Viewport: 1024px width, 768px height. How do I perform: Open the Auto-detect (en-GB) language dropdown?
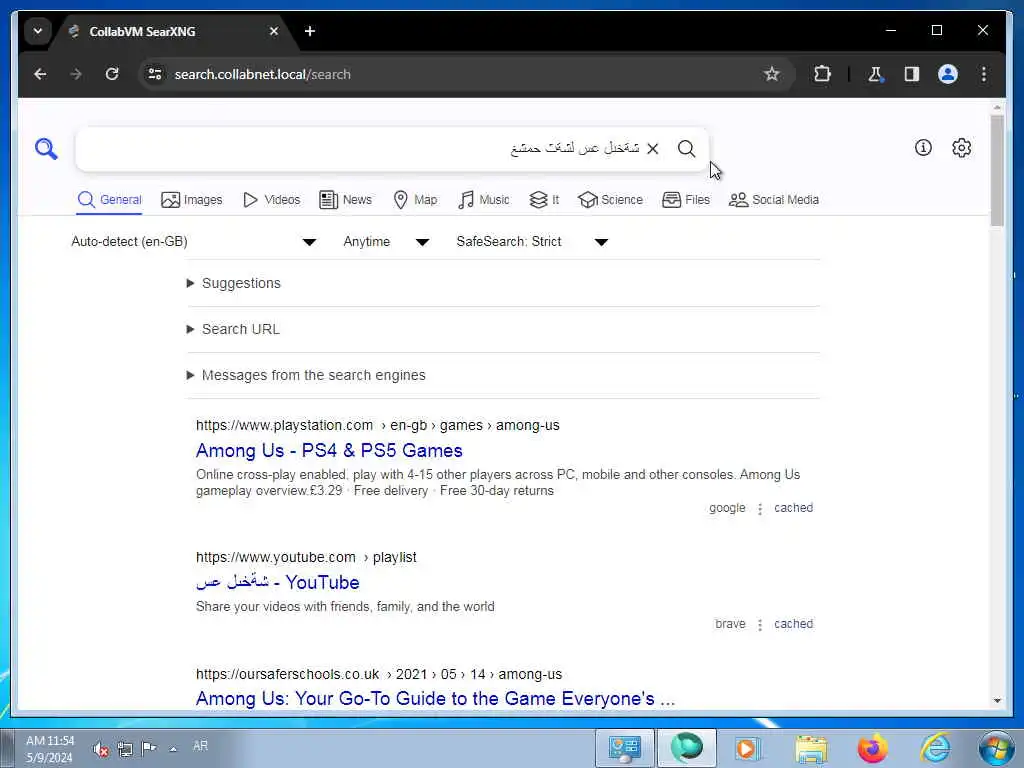tap(194, 242)
